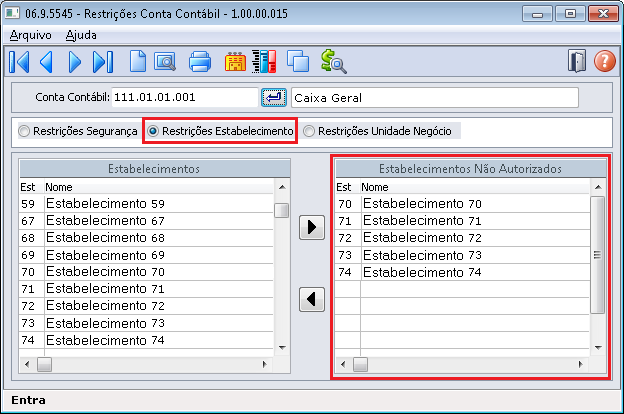Click the exit door icon

[x=577, y=61]
